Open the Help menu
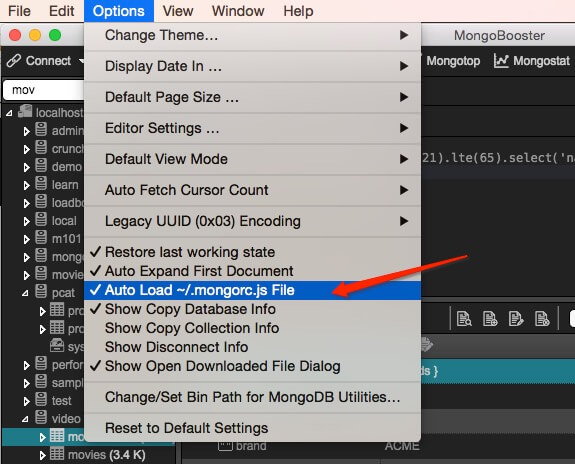The image size is (575, 464). [x=298, y=11]
